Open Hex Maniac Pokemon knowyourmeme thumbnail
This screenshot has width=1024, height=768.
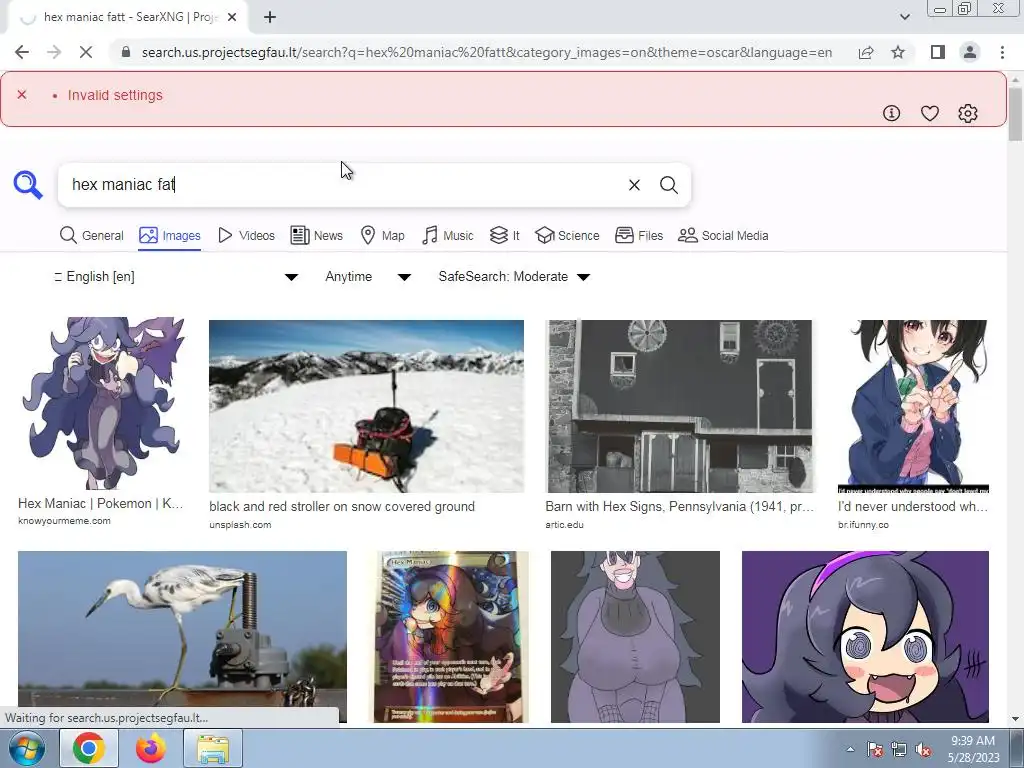tap(101, 404)
